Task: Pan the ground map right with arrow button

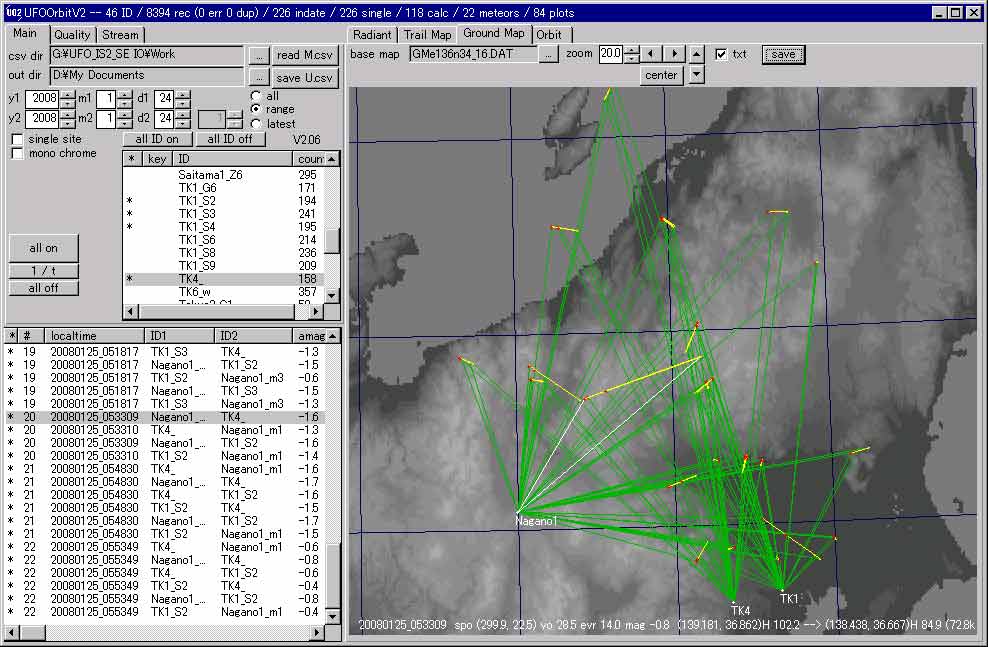Action: coord(675,54)
